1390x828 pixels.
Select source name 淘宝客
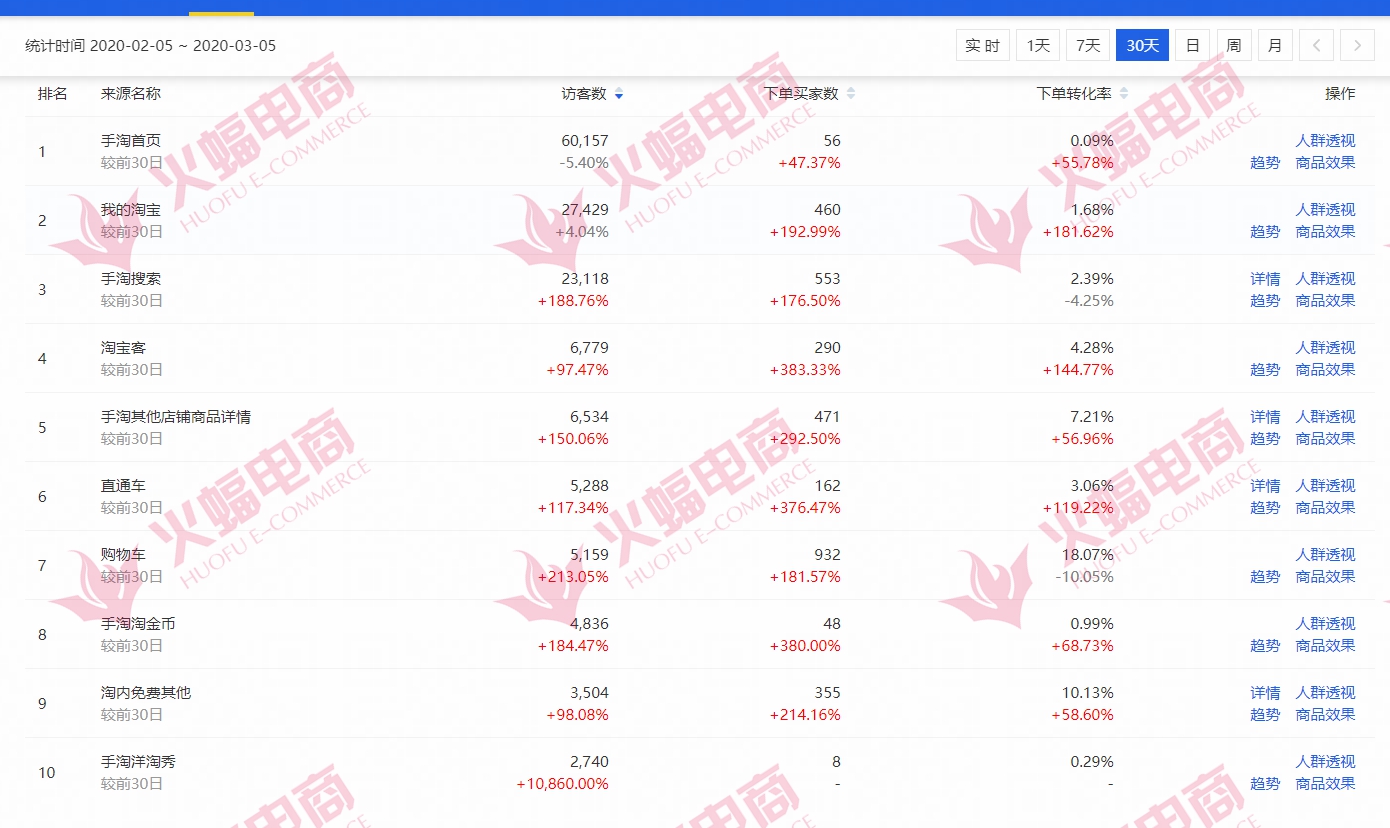coord(123,348)
